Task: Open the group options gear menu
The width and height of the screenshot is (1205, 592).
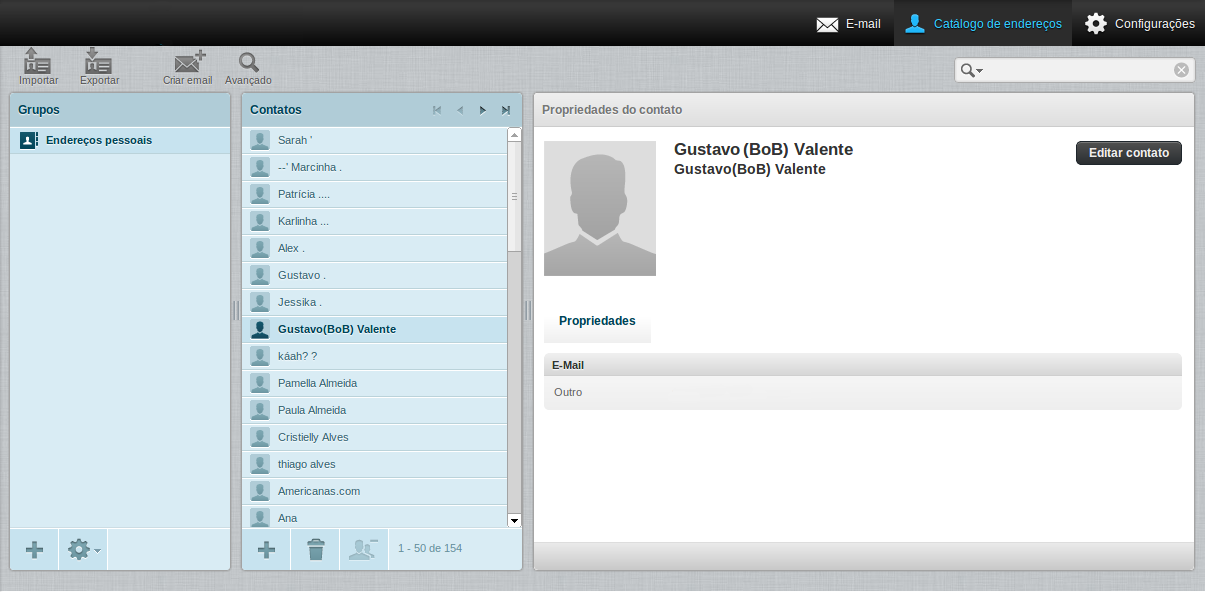Action: tap(83, 549)
